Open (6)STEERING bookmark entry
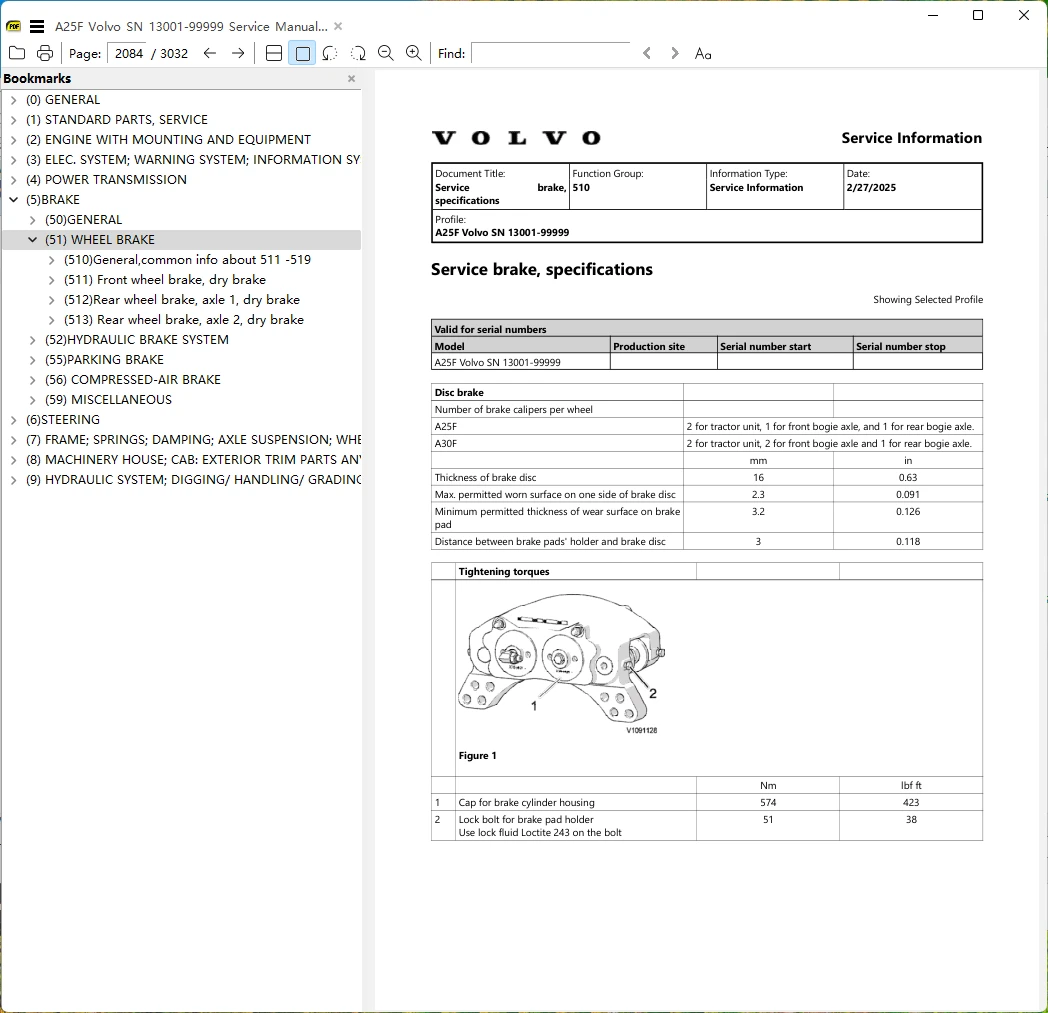This screenshot has width=1048, height=1013. point(63,420)
